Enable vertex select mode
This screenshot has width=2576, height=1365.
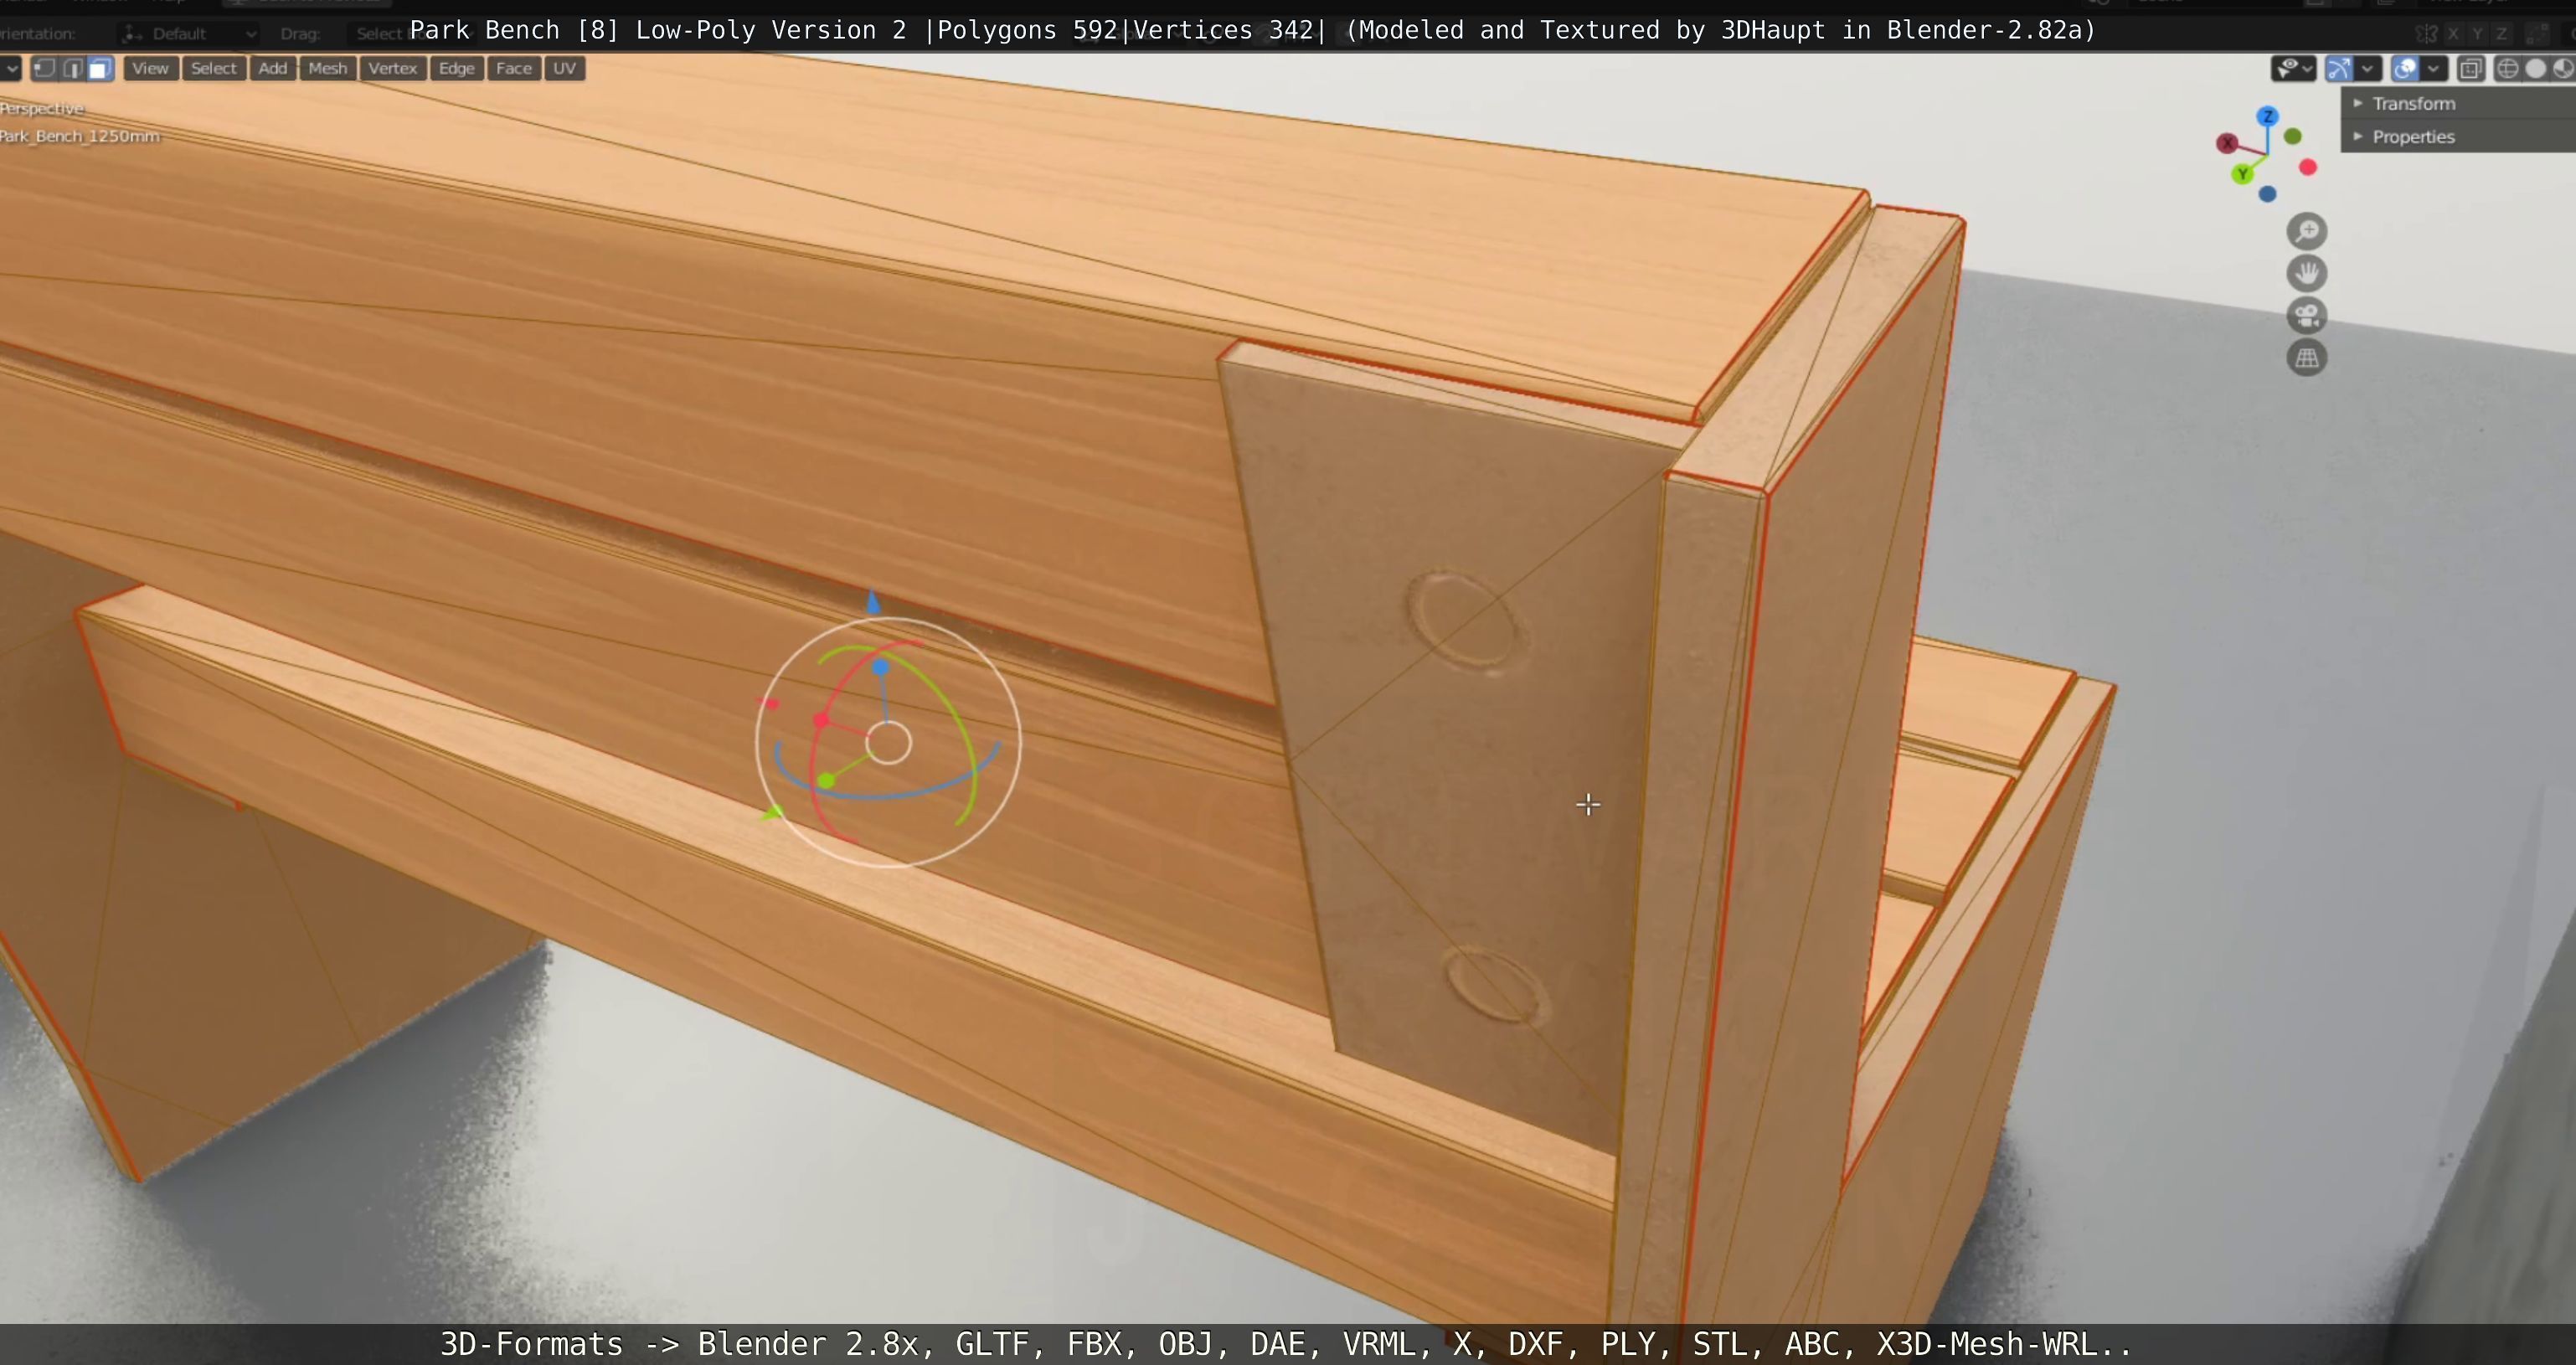(x=44, y=68)
